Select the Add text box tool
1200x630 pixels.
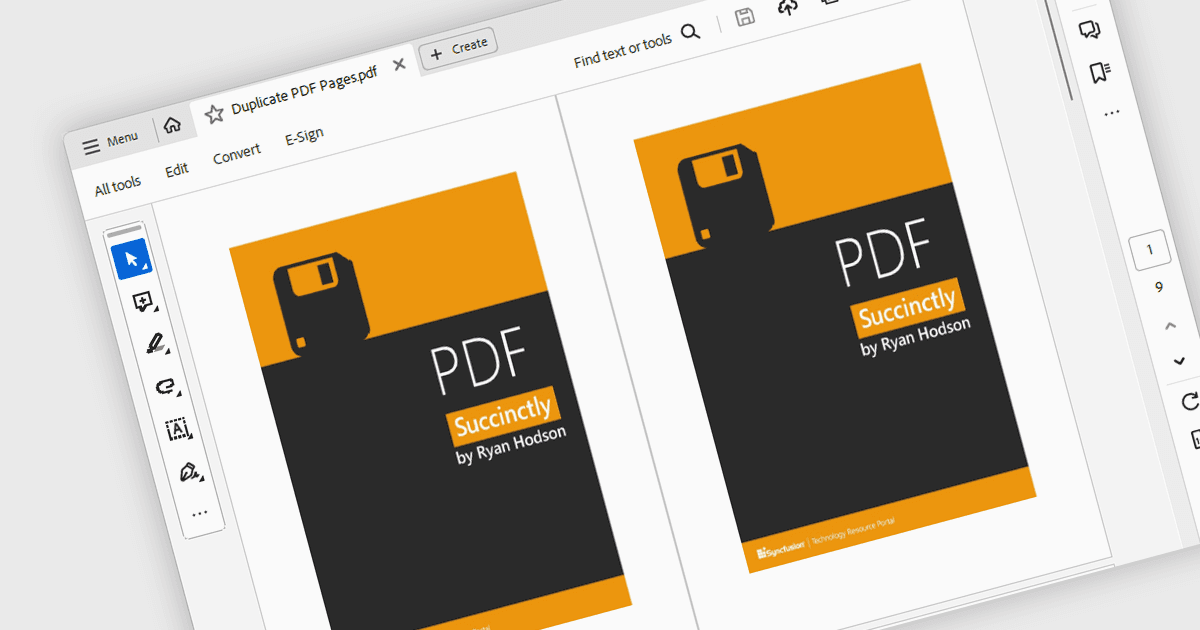pos(177,429)
